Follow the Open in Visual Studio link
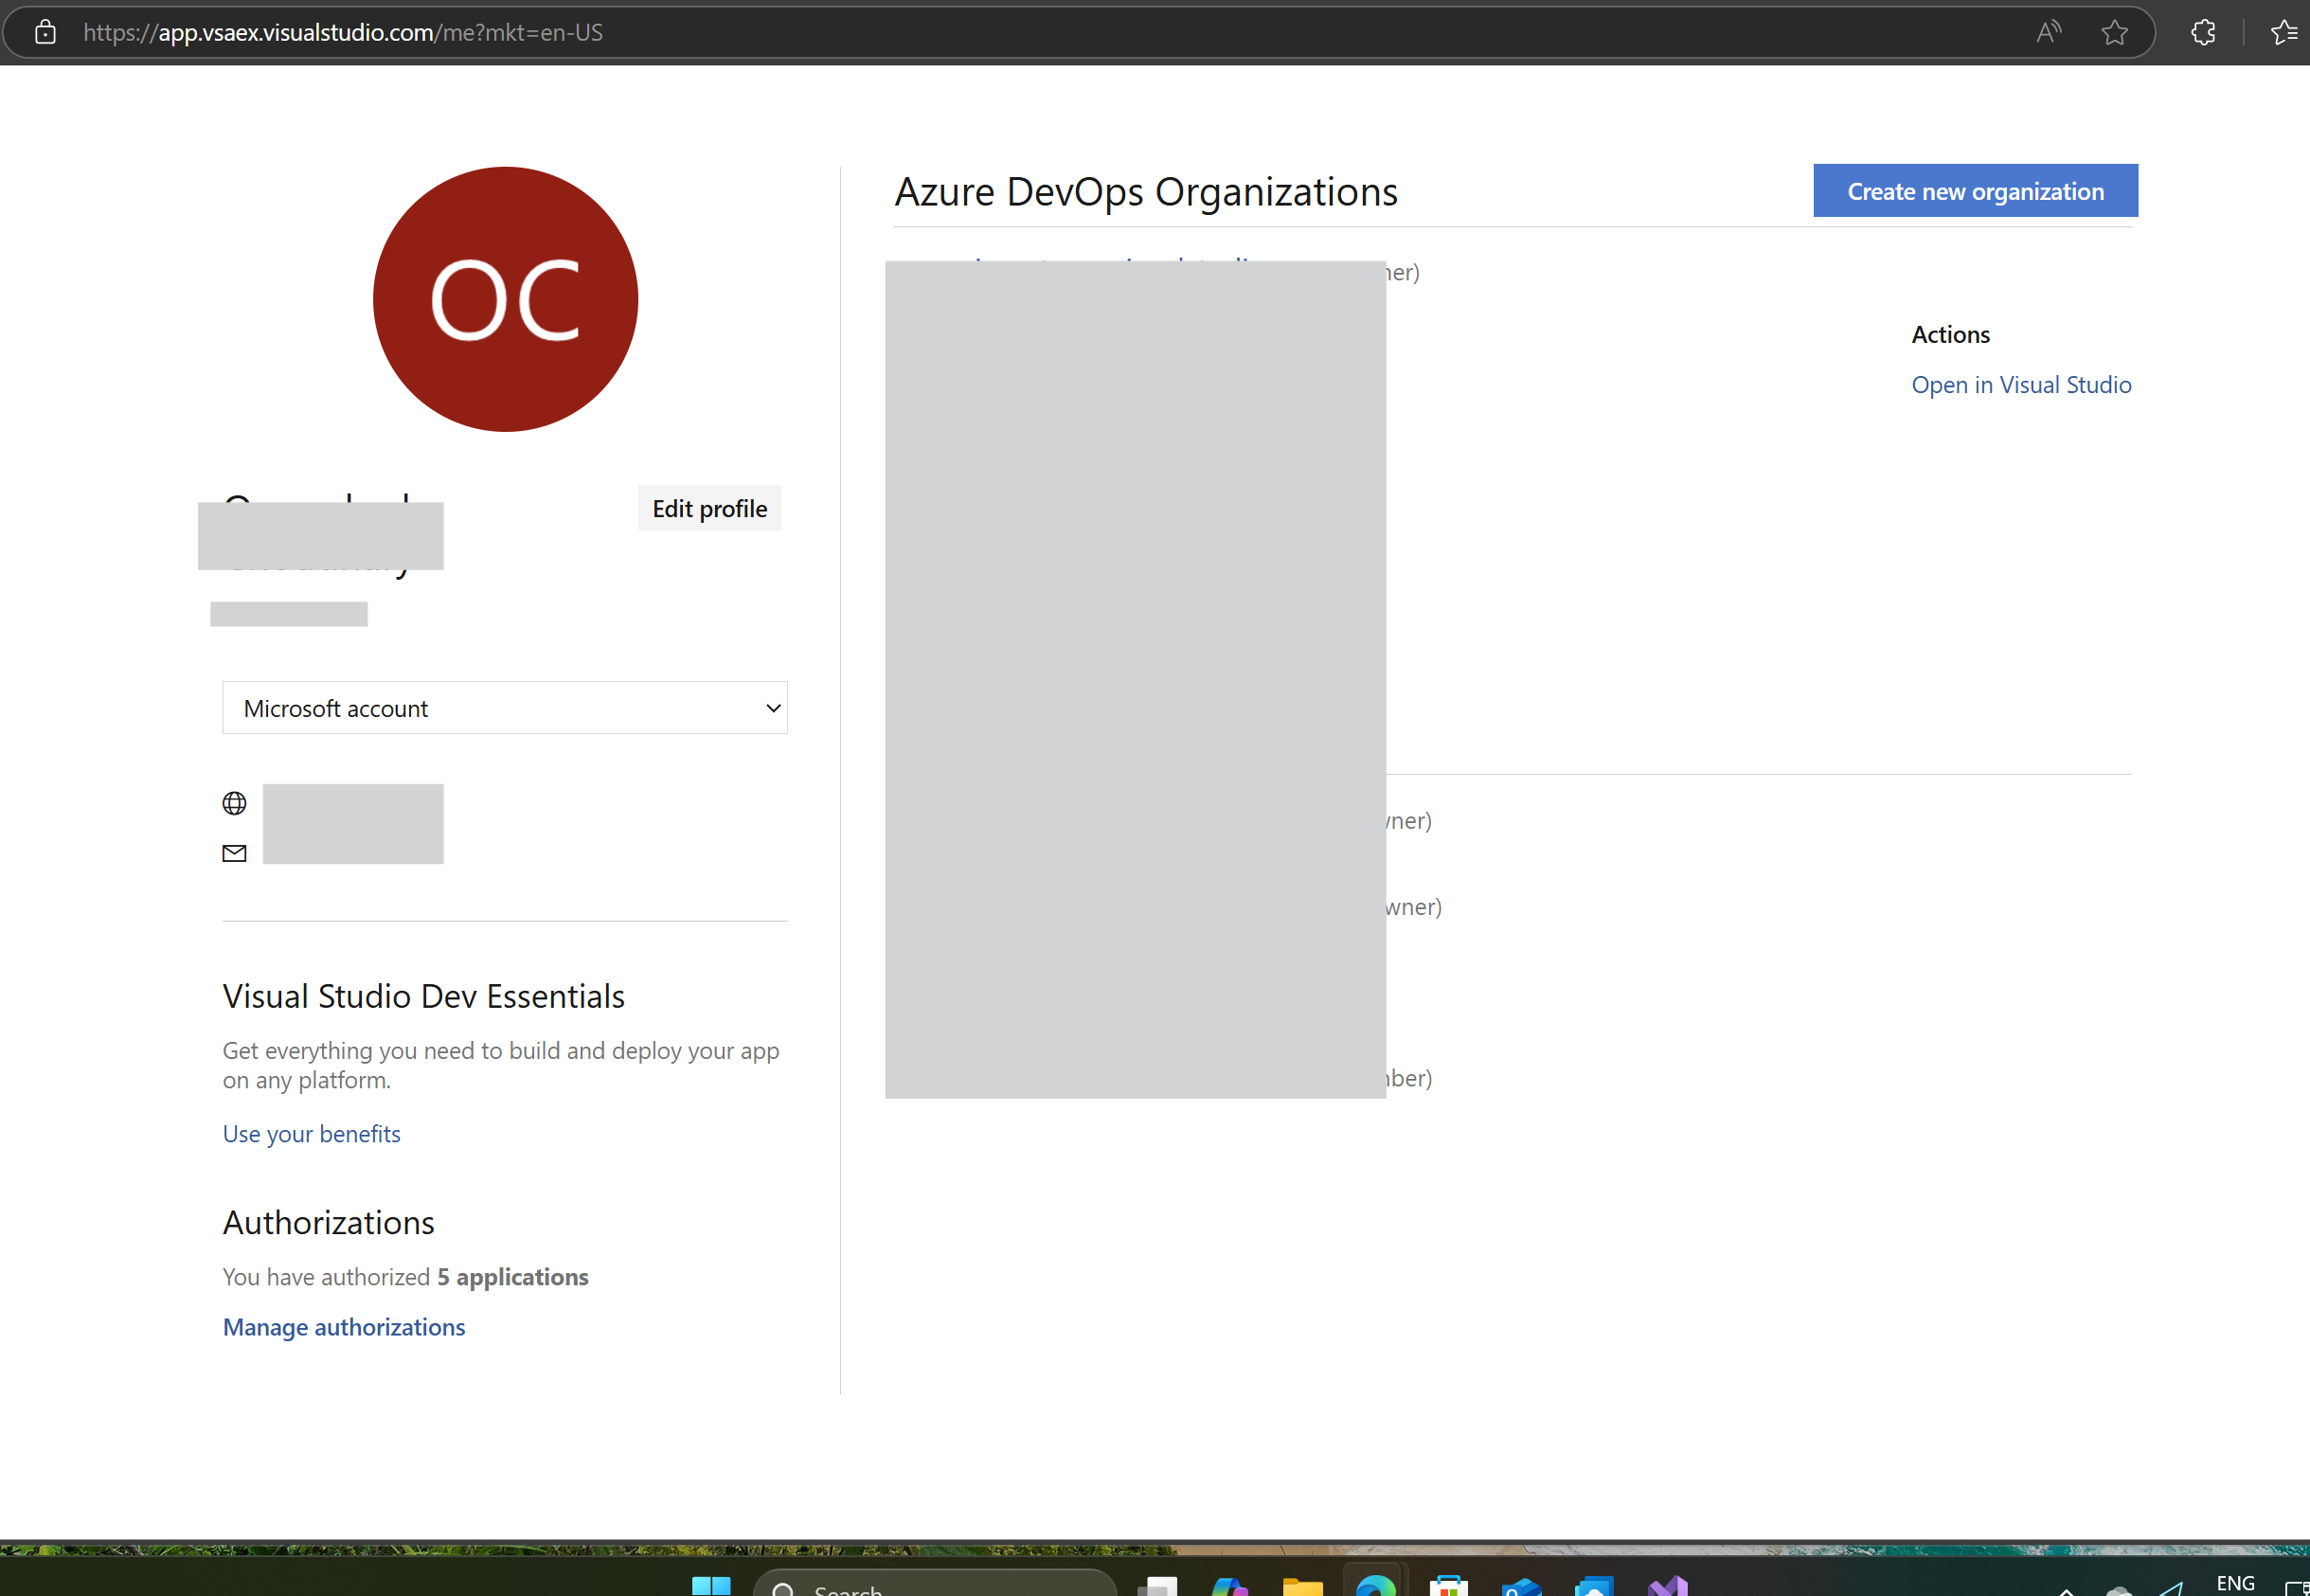The width and height of the screenshot is (2310, 1596). point(2021,385)
